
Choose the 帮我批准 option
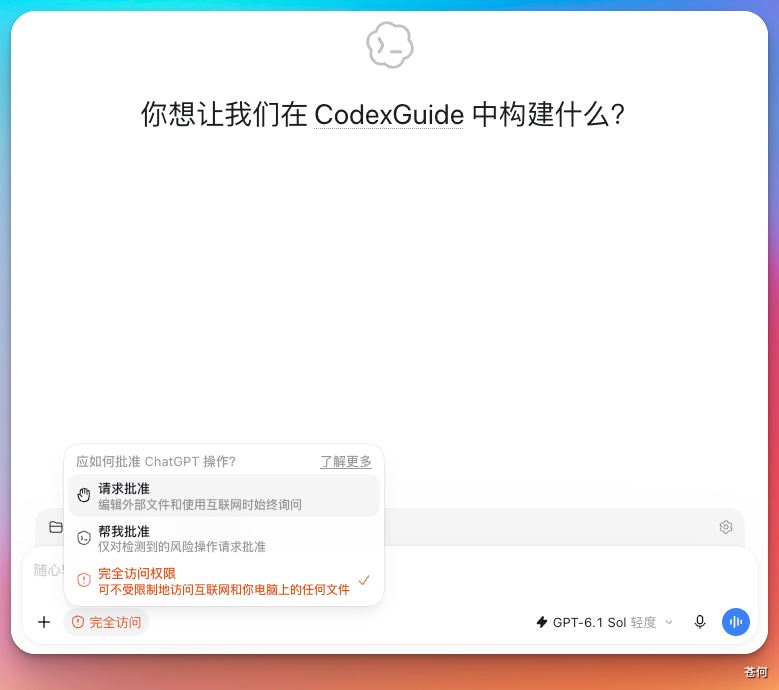pyautogui.click(x=224, y=538)
